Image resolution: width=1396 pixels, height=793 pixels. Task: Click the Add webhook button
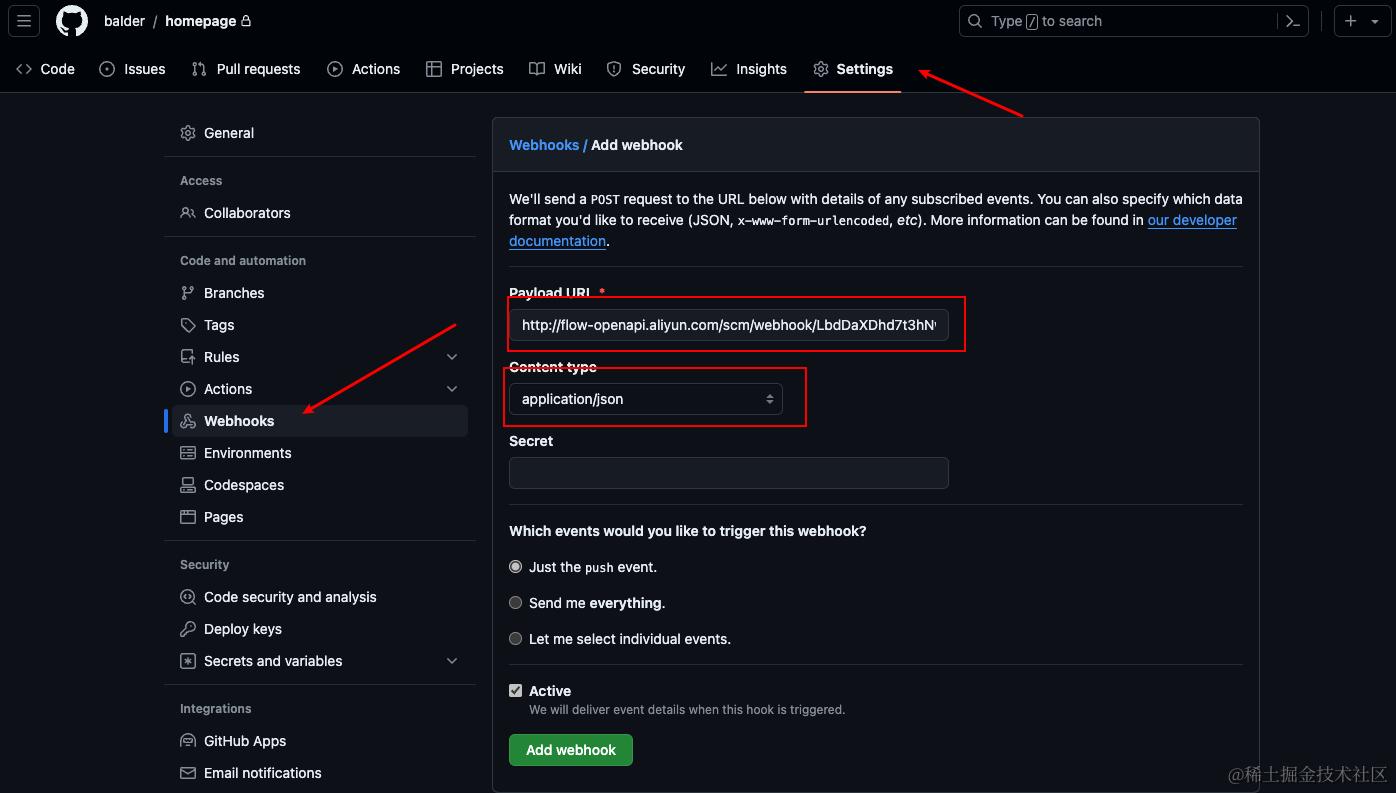coord(571,750)
